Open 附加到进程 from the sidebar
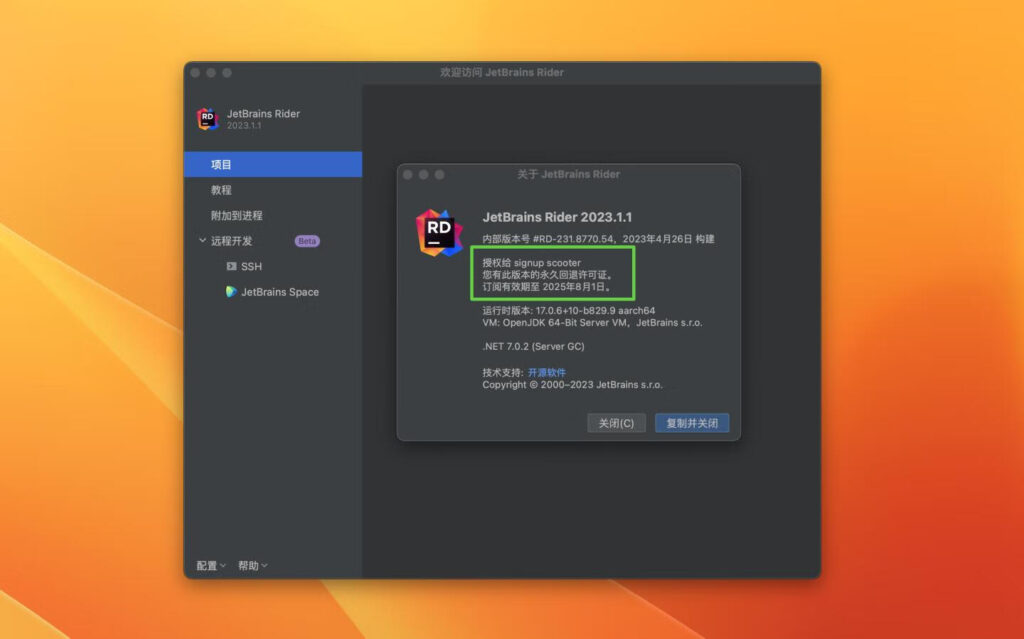This screenshot has width=1024, height=639. tap(234, 215)
